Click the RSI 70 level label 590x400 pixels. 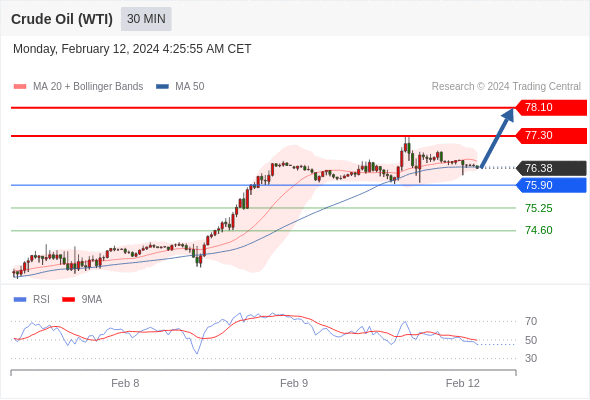click(531, 321)
